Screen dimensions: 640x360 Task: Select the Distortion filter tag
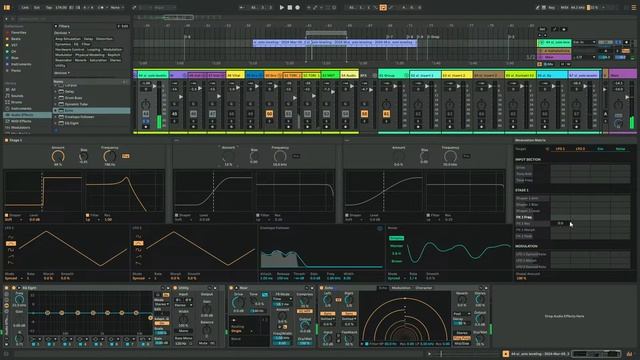104,39
